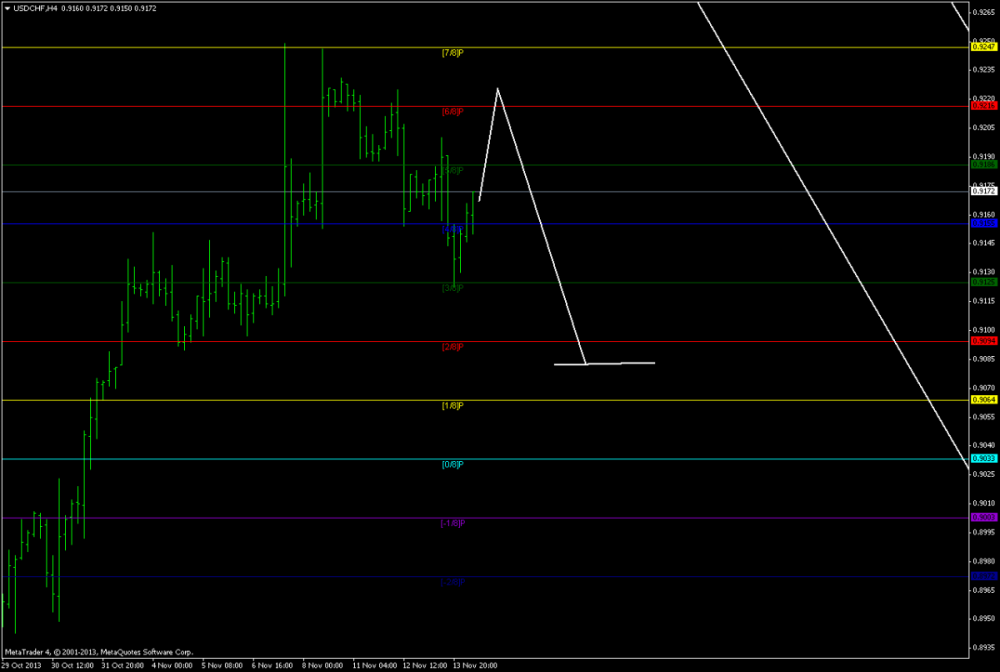Click the red [2/8]P level label
The image size is (1000, 672).
(452, 346)
